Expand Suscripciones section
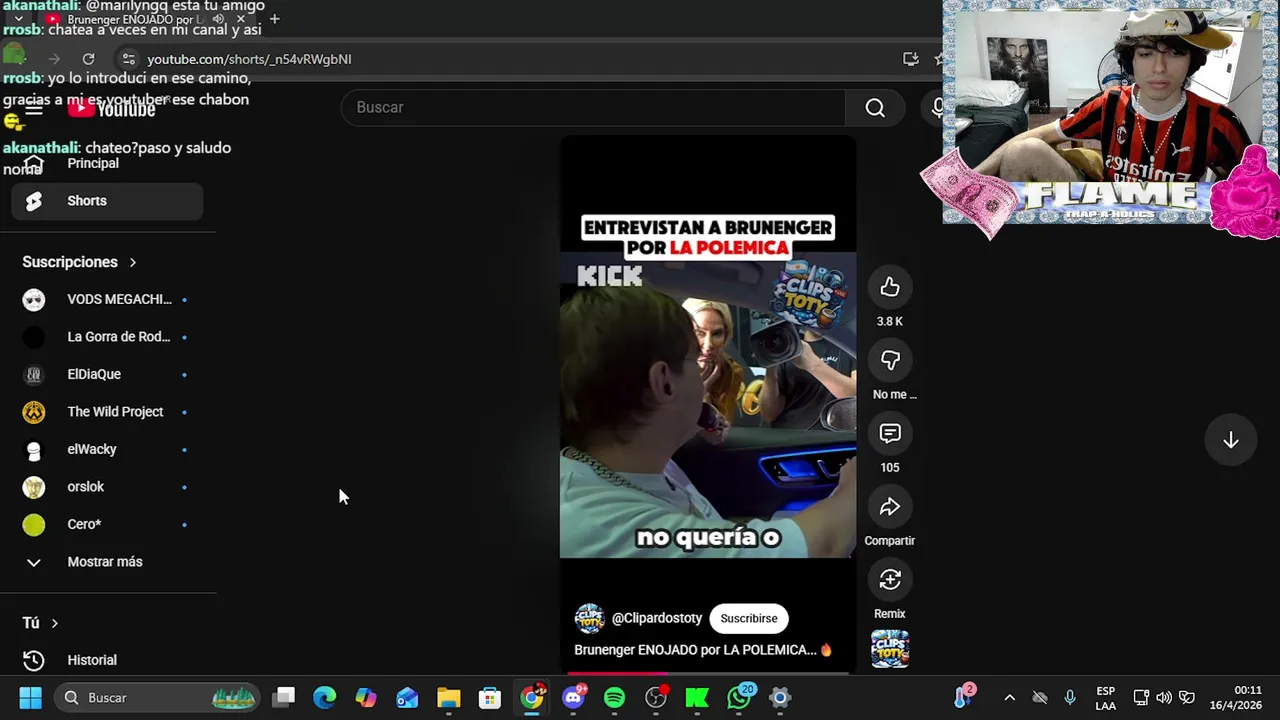1280x720 pixels. pos(80,262)
